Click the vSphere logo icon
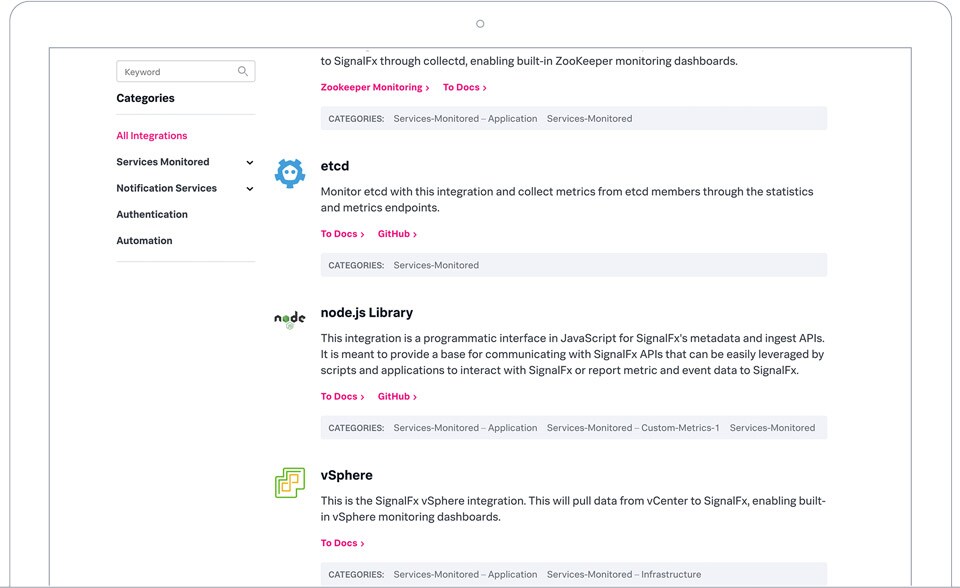960x588 pixels. tap(290, 483)
